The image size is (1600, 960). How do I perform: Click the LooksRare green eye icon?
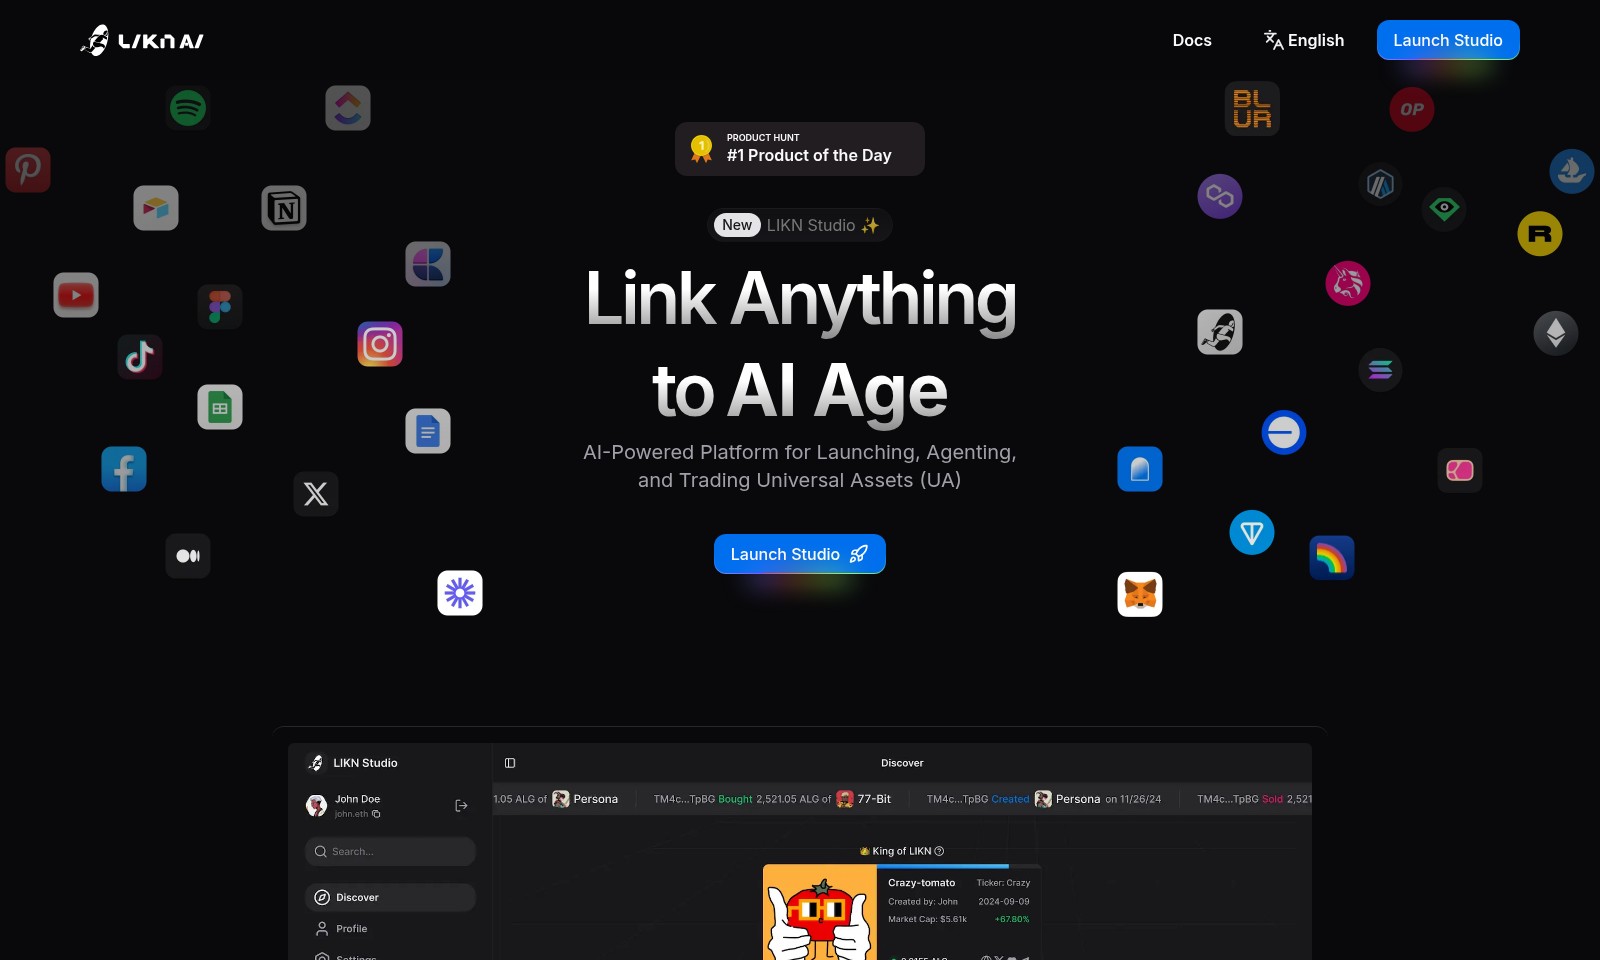(1444, 208)
